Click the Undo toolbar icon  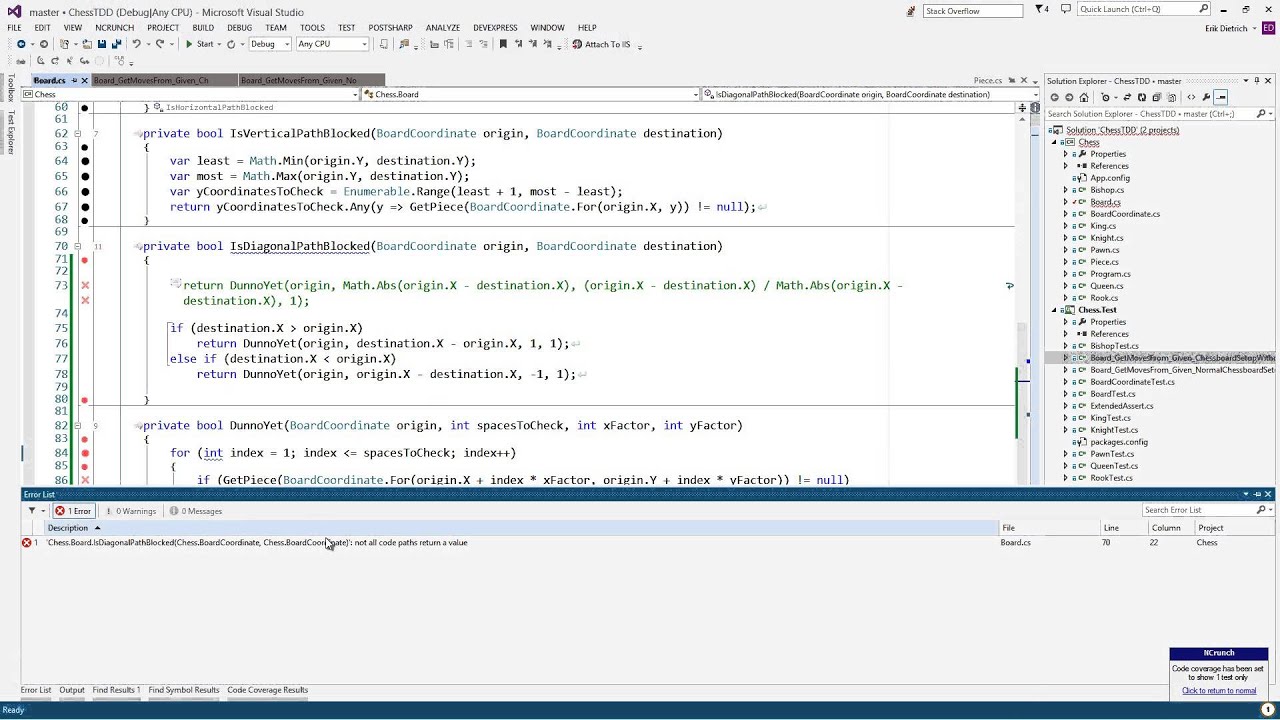click(136, 44)
